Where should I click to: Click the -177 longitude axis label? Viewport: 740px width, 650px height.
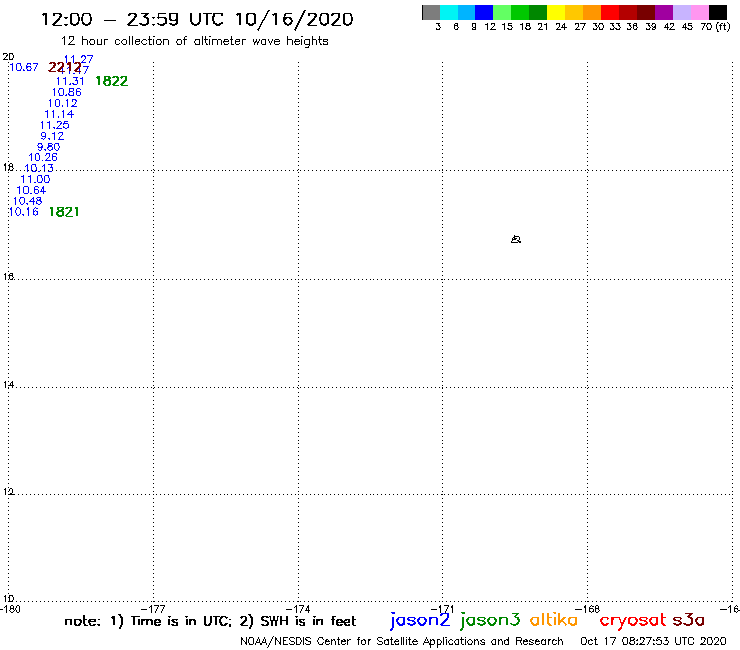pyautogui.click(x=154, y=609)
